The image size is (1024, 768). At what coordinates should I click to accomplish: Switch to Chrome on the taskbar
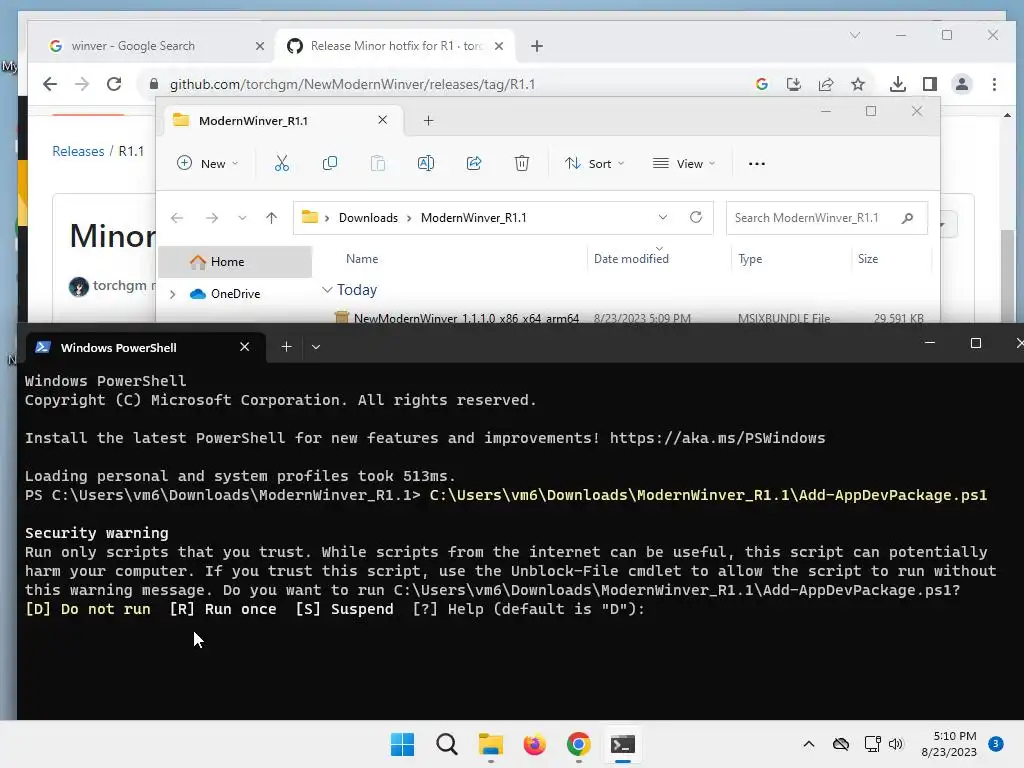click(579, 744)
